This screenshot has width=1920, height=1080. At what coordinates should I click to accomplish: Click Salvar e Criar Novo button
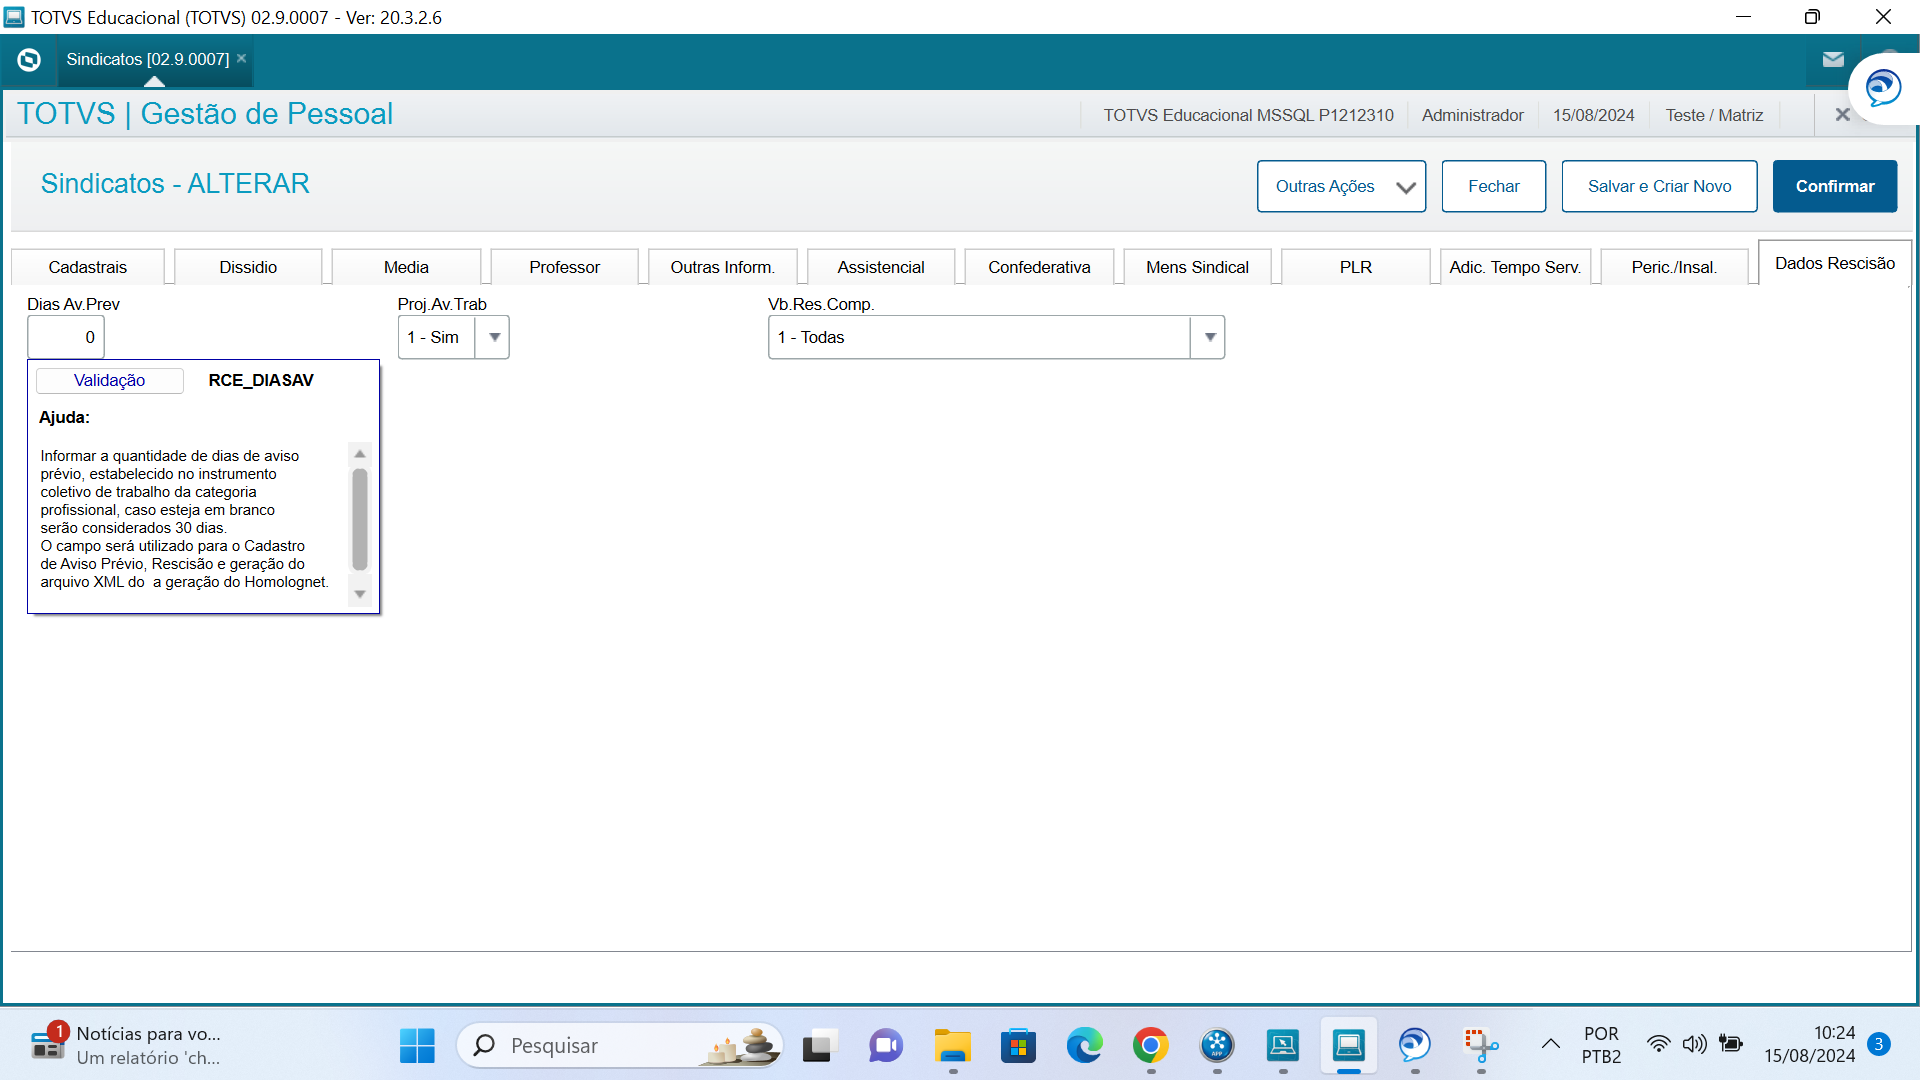coord(1659,186)
